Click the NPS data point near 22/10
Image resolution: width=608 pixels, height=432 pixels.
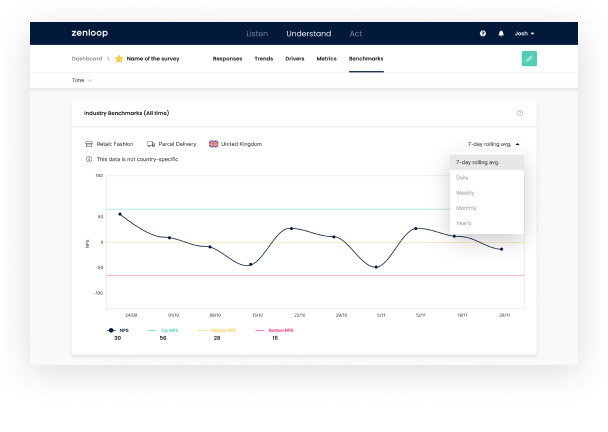click(292, 228)
